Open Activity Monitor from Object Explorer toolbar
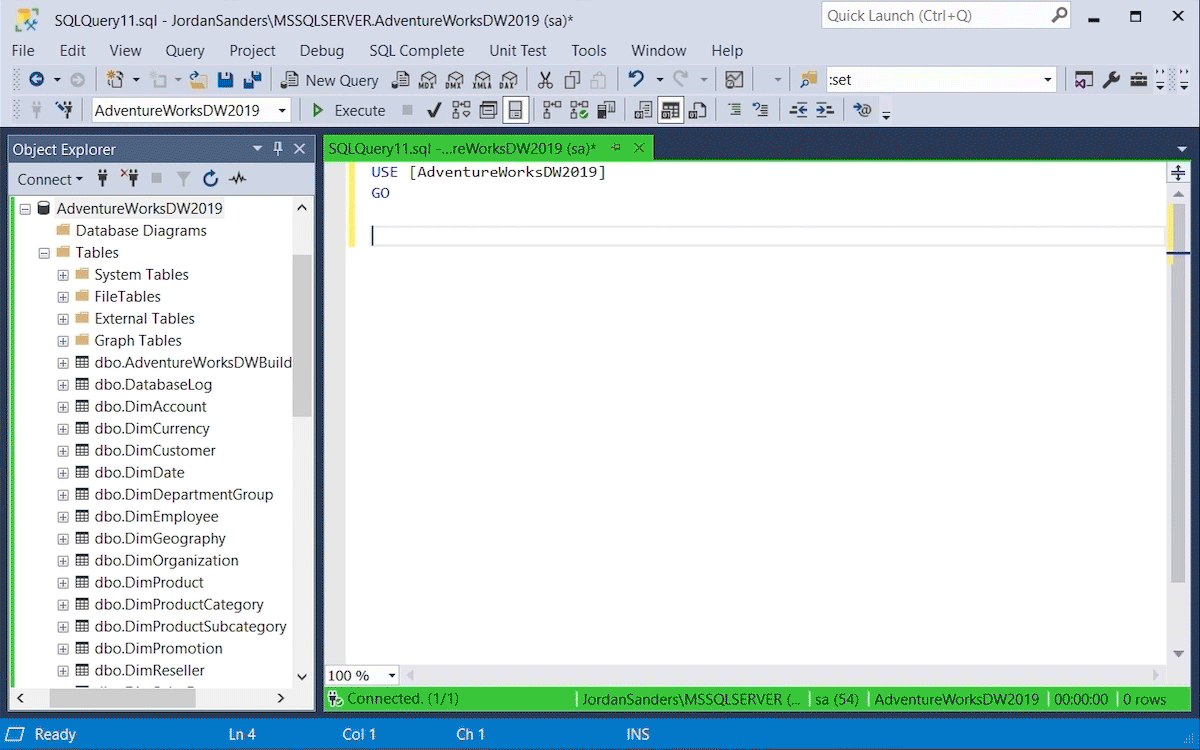The width and height of the screenshot is (1200, 750). click(x=237, y=179)
